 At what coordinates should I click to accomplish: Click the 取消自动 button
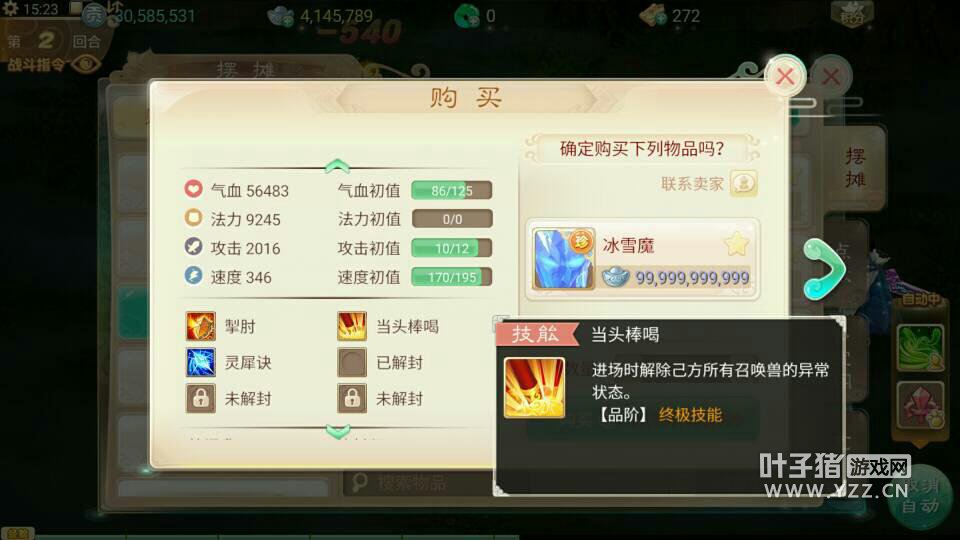(x=920, y=497)
